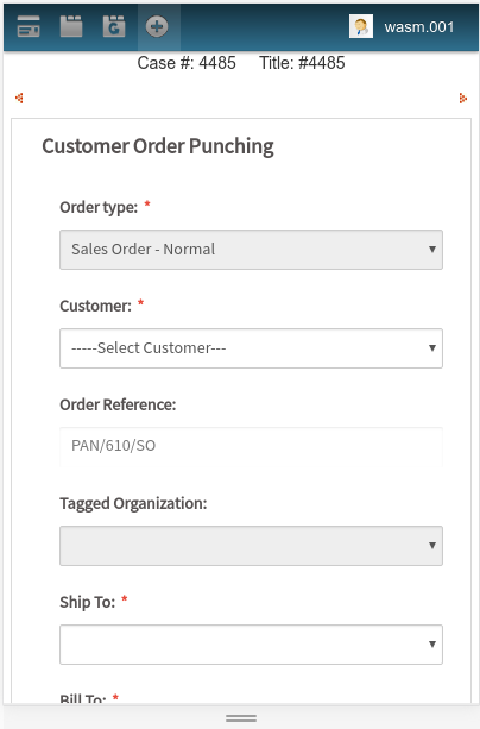This screenshot has height=729, width=480.
Task: Click the Title #4485 text
Action: (x=302, y=63)
